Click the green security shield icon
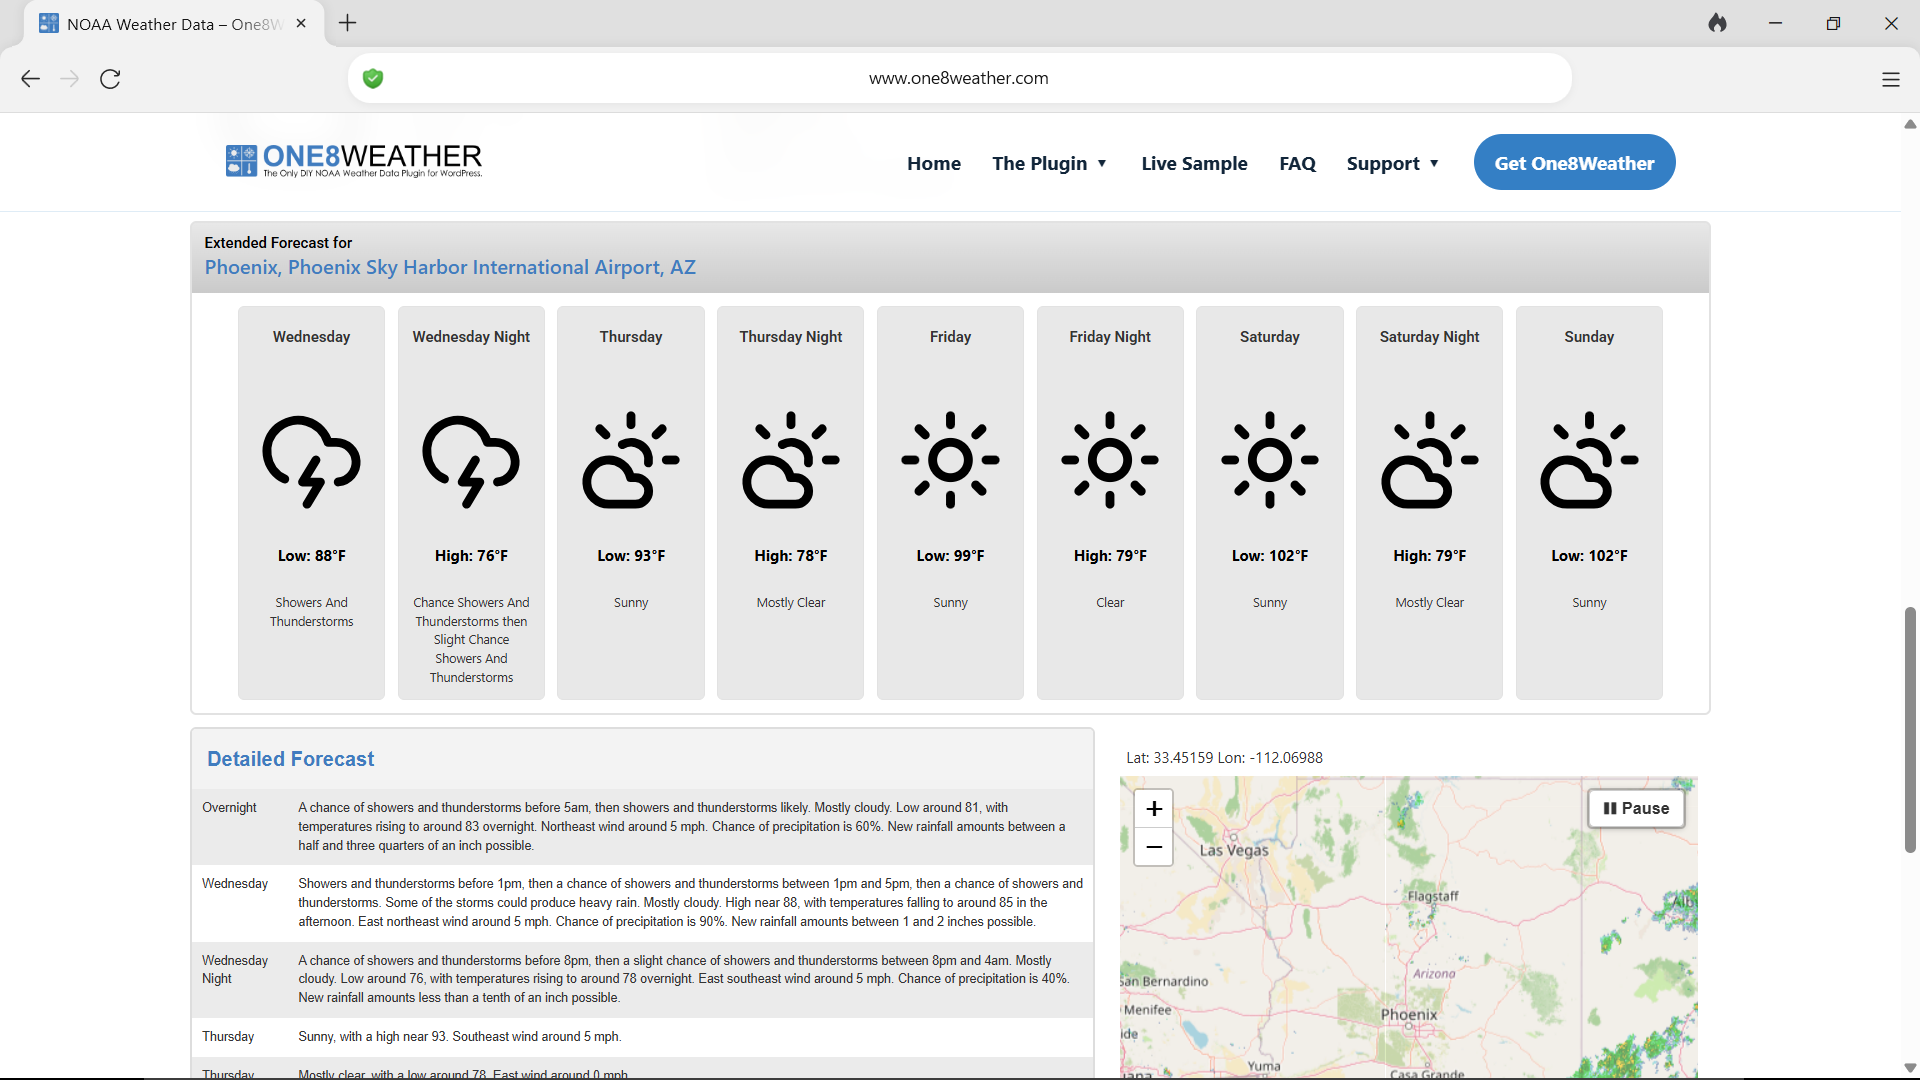Image resolution: width=1920 pixels, height=1080 pixels. (373, 78)
